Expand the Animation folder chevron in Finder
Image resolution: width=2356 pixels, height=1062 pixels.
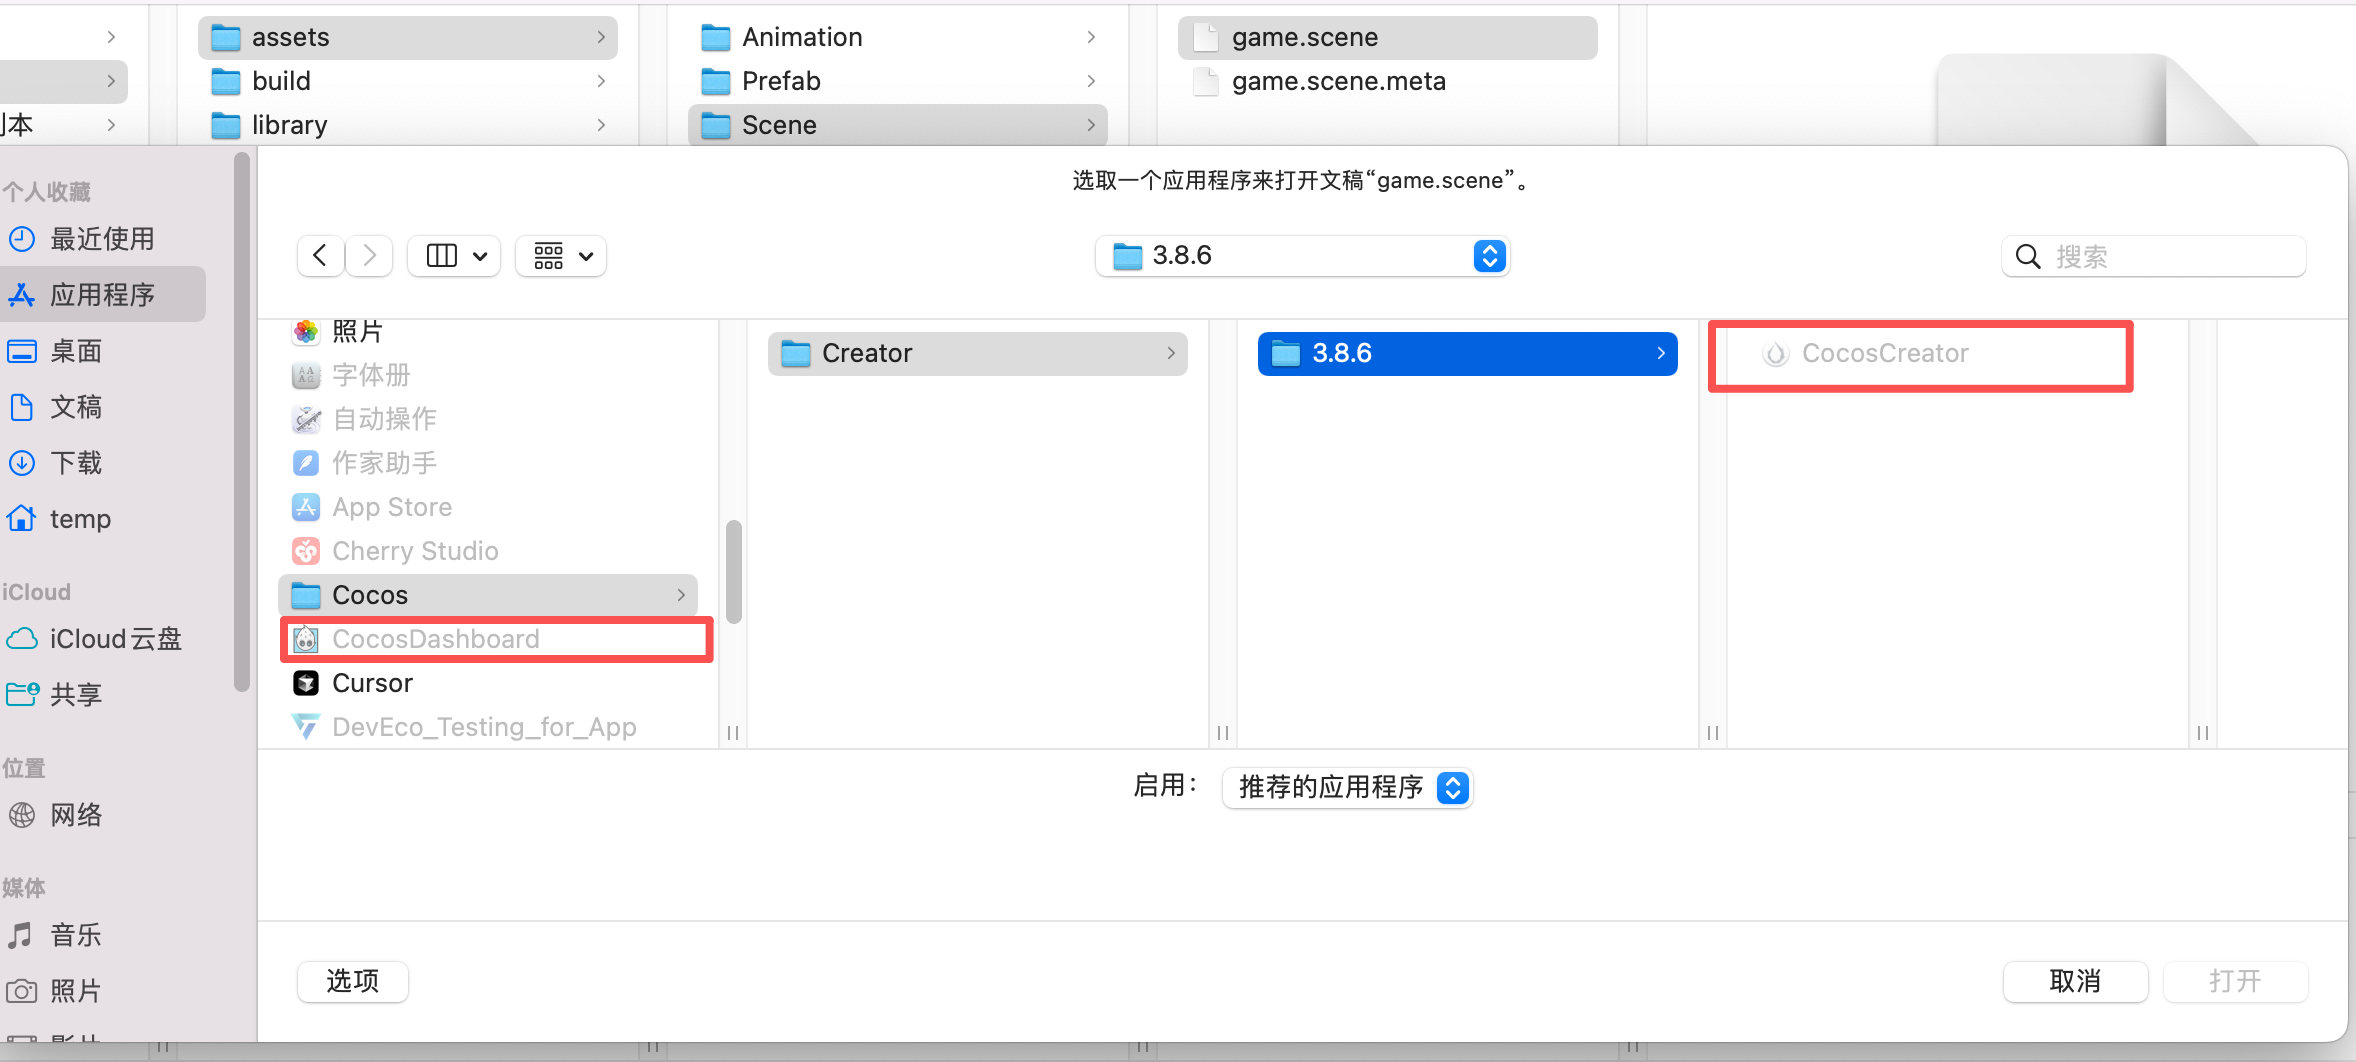(x=1091, y=37)
